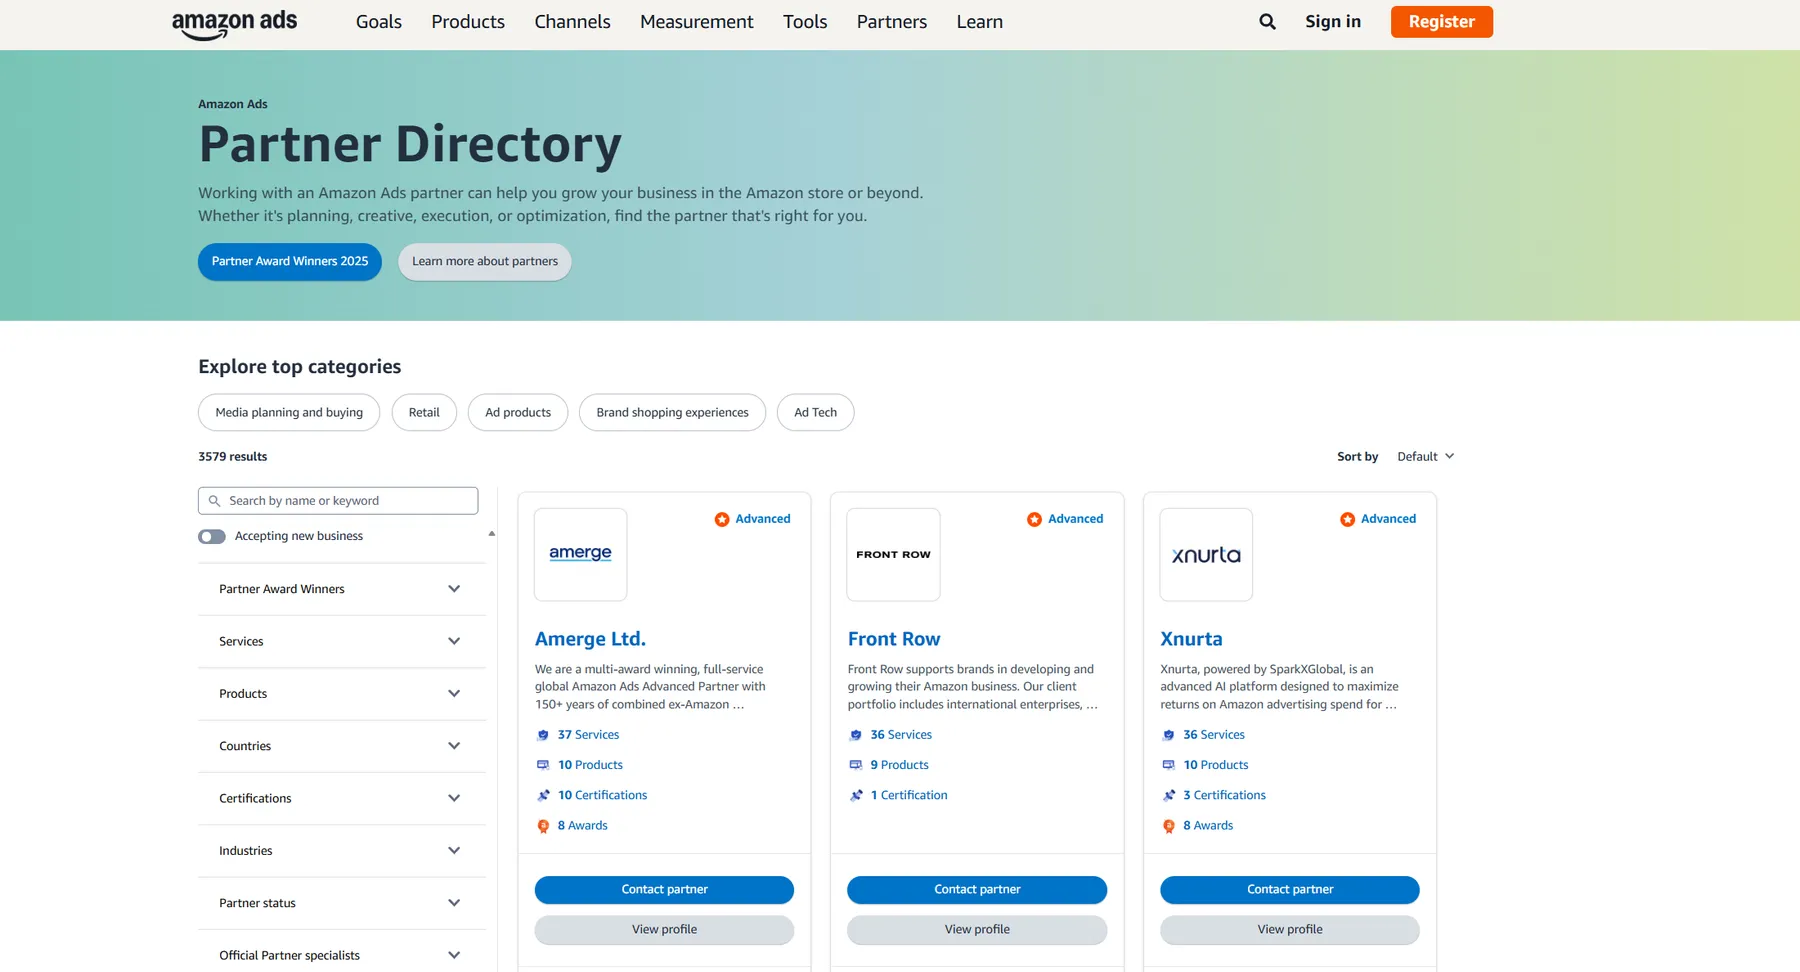This screenshot has height=972, width=1800.
Task: Open the Front Row logo thumbnail
Action: [x=893, y=554]
